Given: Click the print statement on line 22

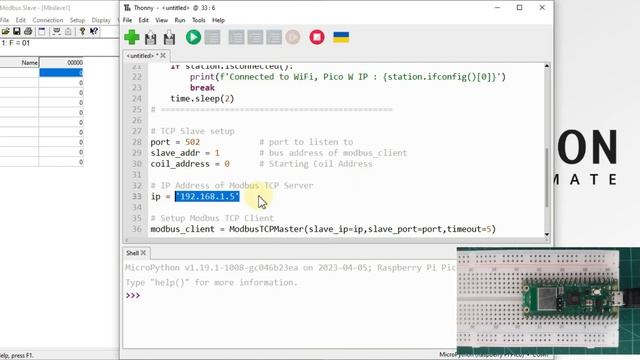Looking at the screenshot, I should 348,77.
